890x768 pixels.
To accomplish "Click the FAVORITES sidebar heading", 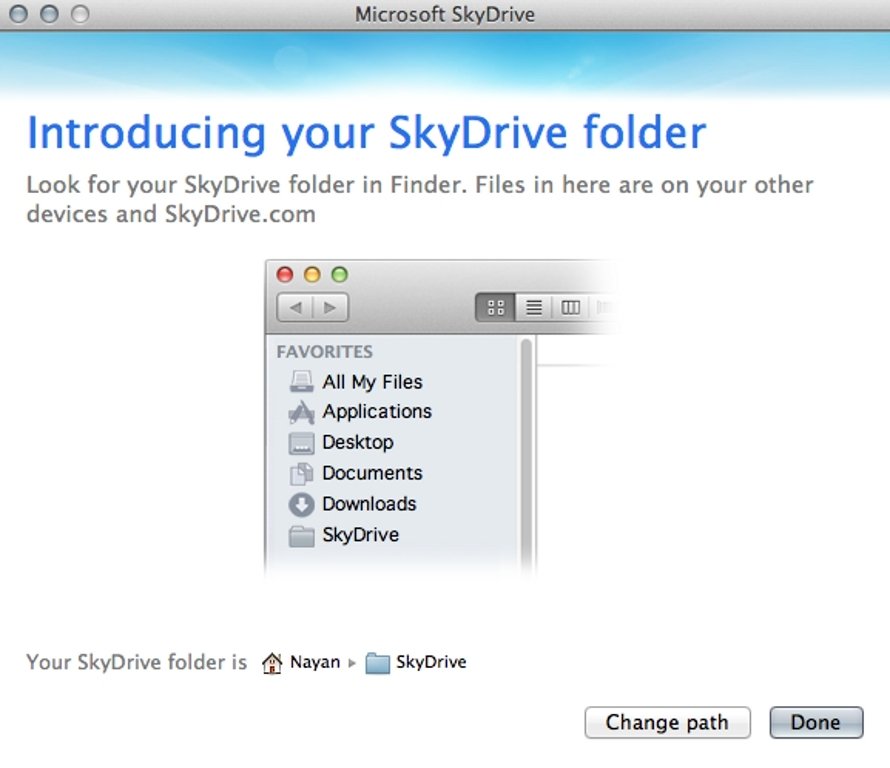I will [325, 352].
